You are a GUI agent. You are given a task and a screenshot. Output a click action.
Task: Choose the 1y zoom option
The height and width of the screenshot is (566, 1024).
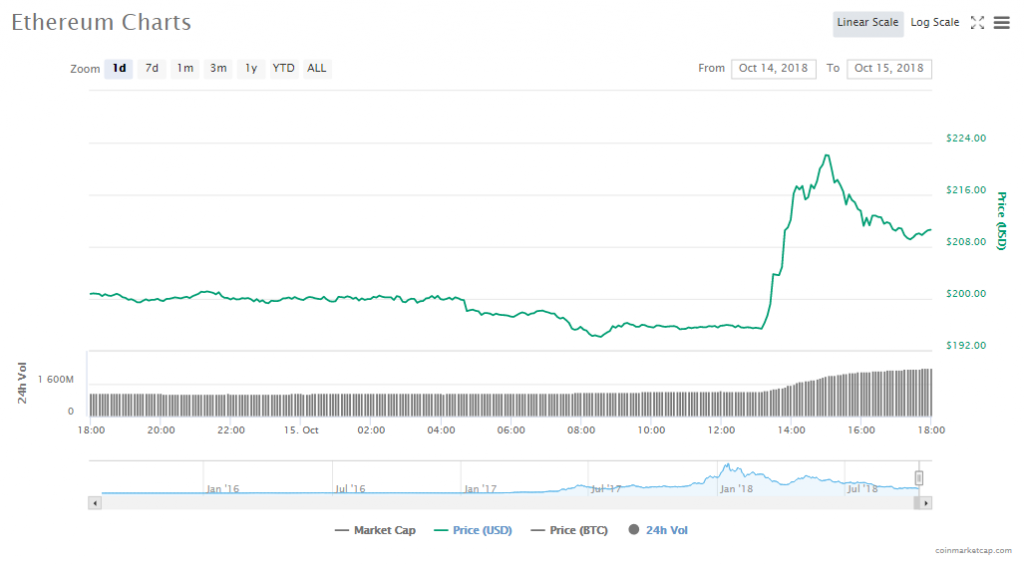(x=251, y=69)
